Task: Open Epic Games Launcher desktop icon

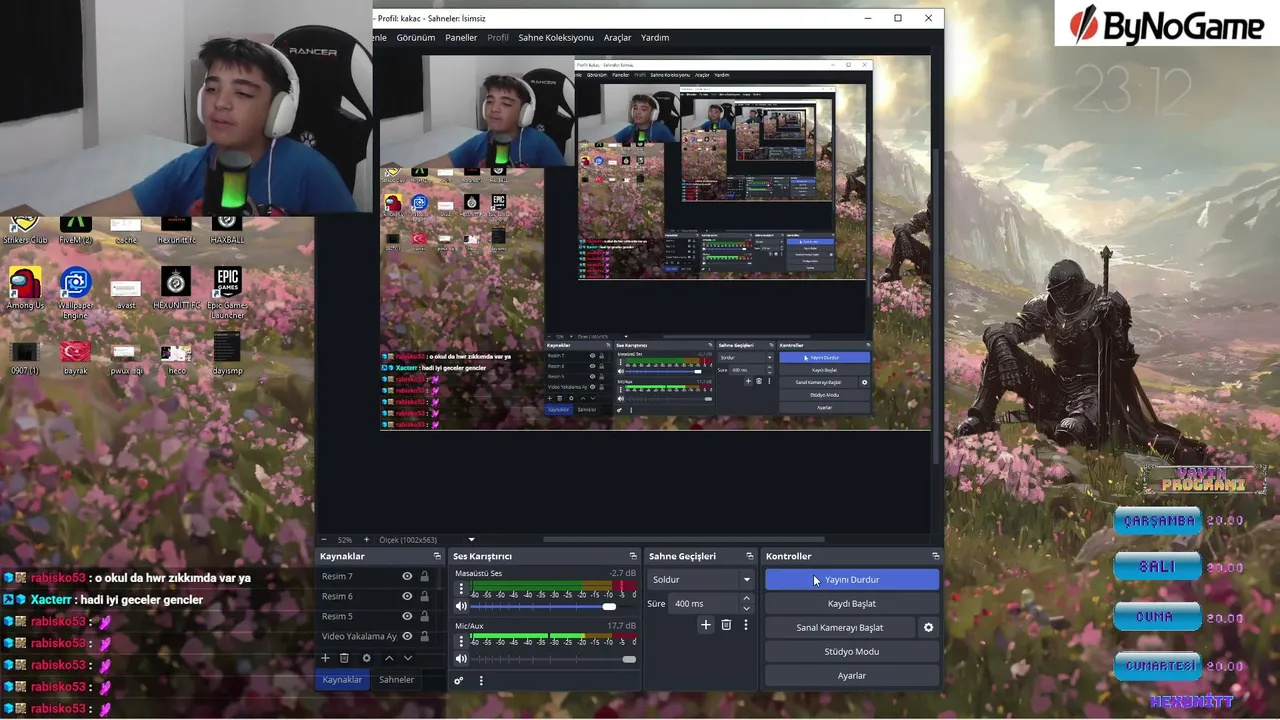Action: tap(227, 293)
